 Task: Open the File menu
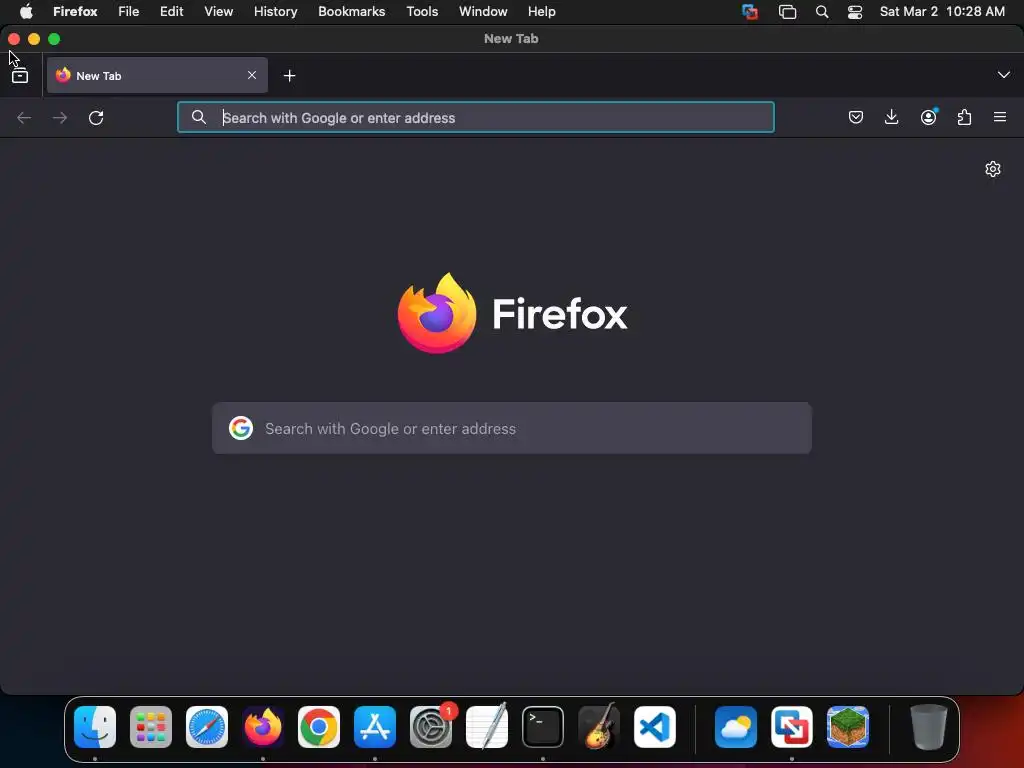coord(129,12)
